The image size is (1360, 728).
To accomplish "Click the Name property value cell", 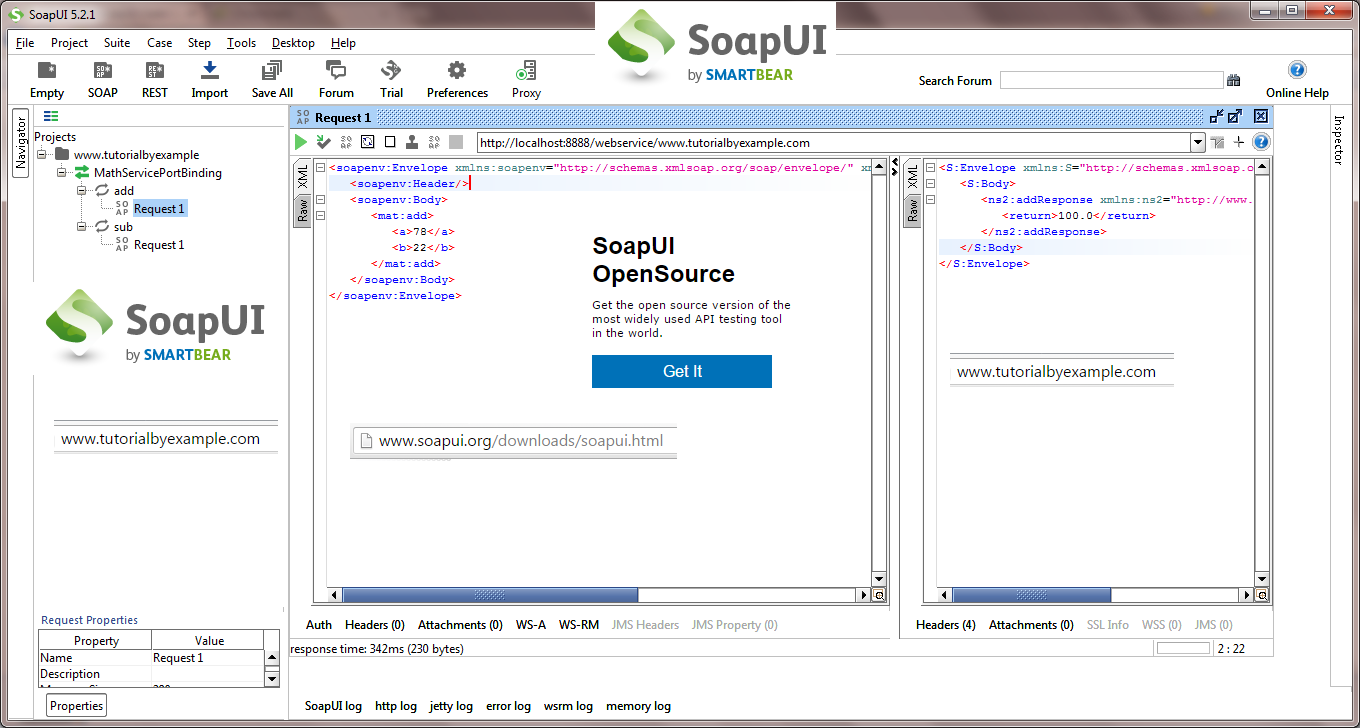I will 207,658.
